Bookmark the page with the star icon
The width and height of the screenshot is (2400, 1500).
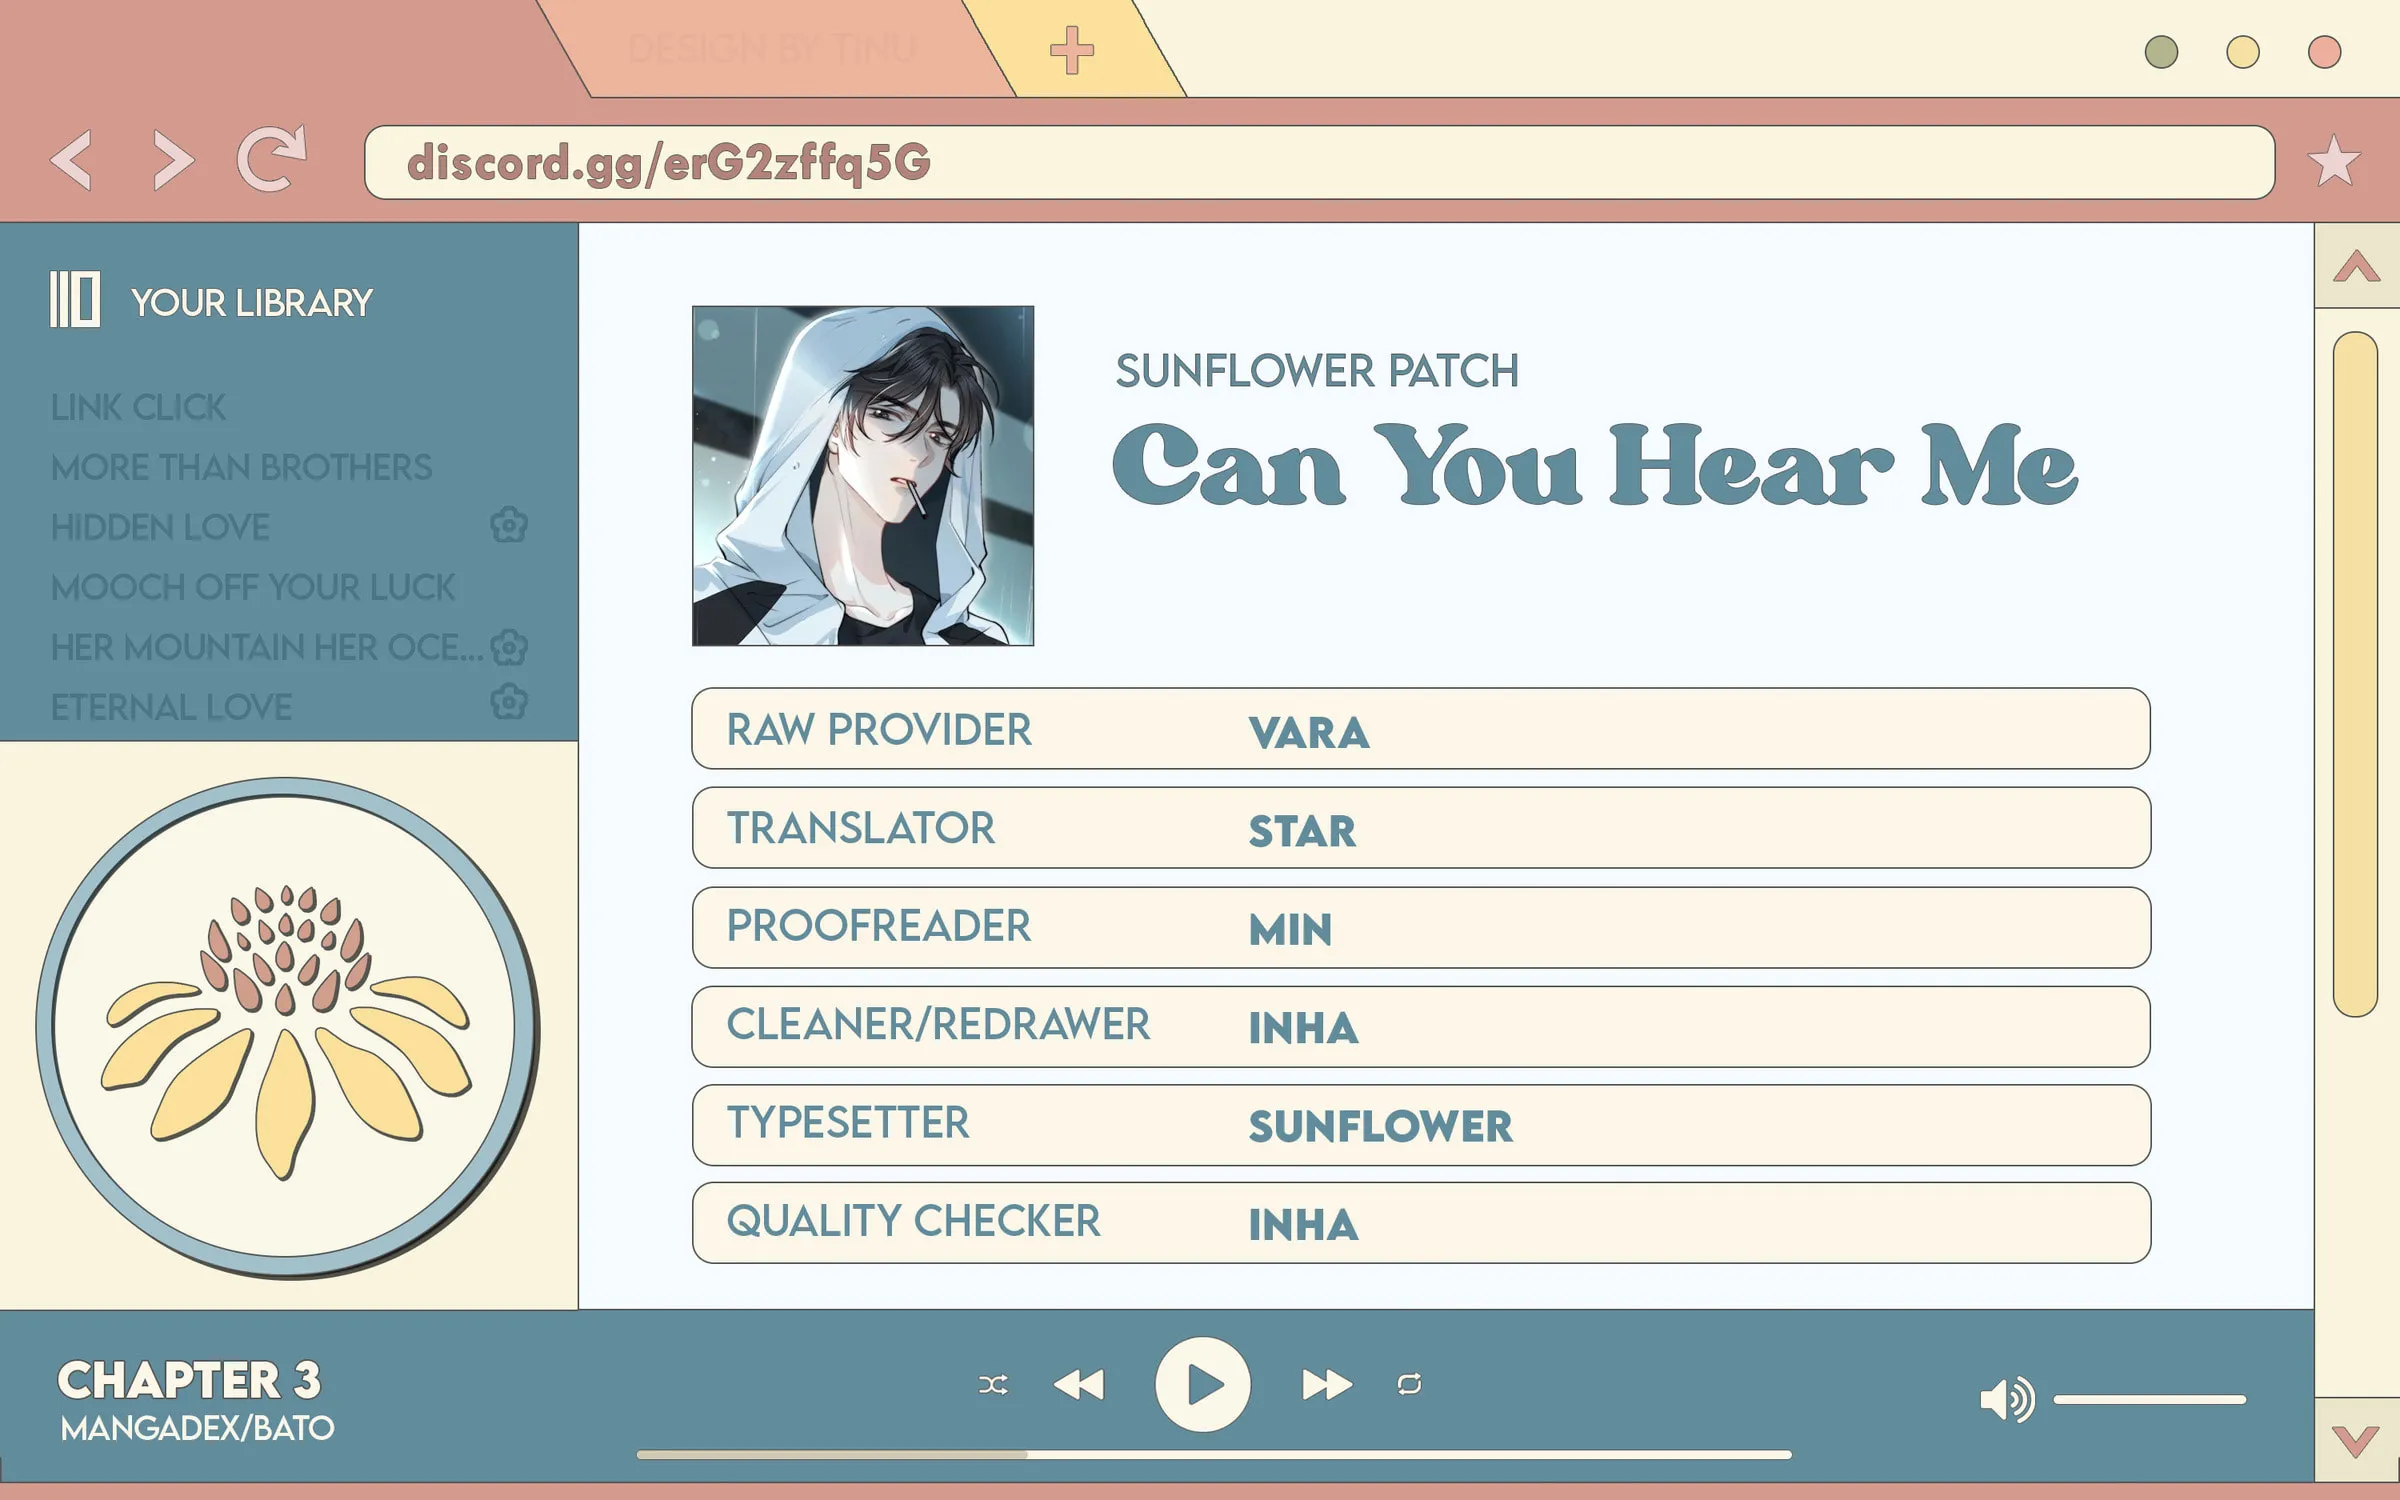click(2334, 160)
